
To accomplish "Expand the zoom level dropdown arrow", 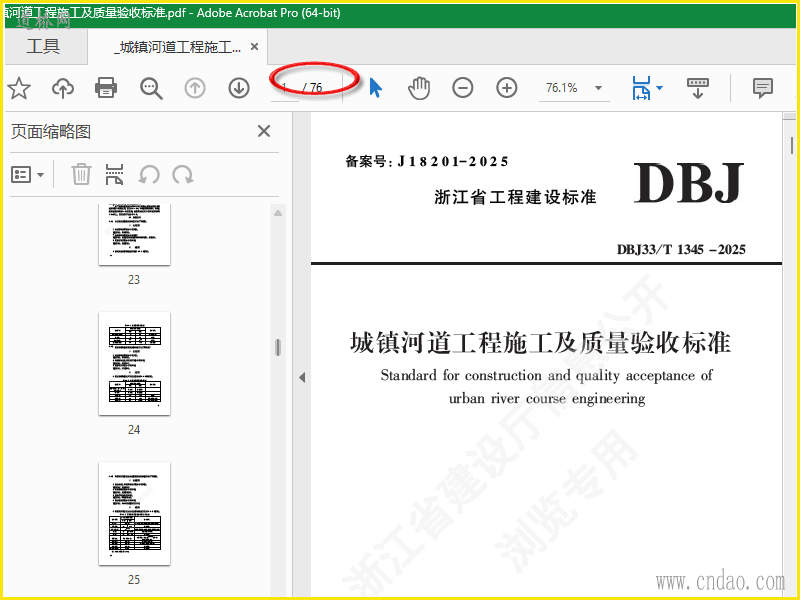I will [x=598, y=88].
